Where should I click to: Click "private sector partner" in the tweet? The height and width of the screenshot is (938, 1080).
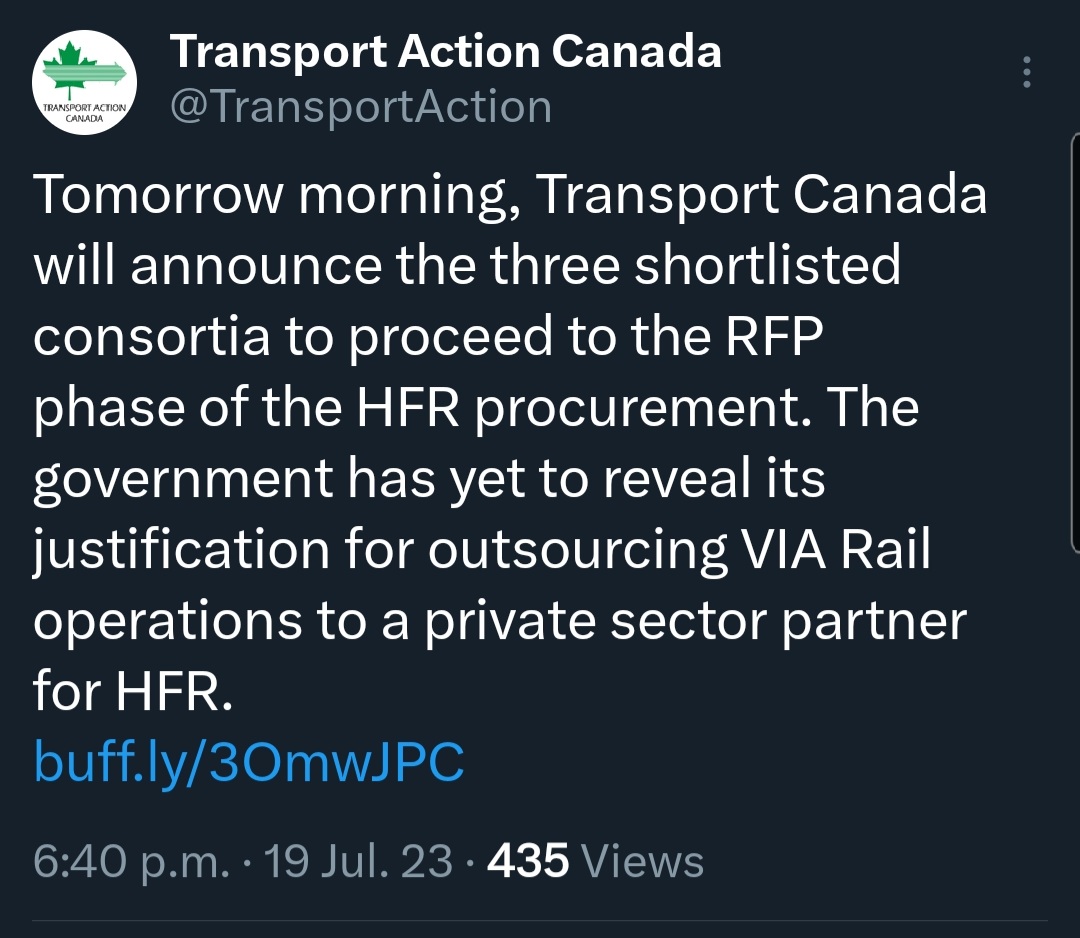pyautogui.click(x=694, y=621)
